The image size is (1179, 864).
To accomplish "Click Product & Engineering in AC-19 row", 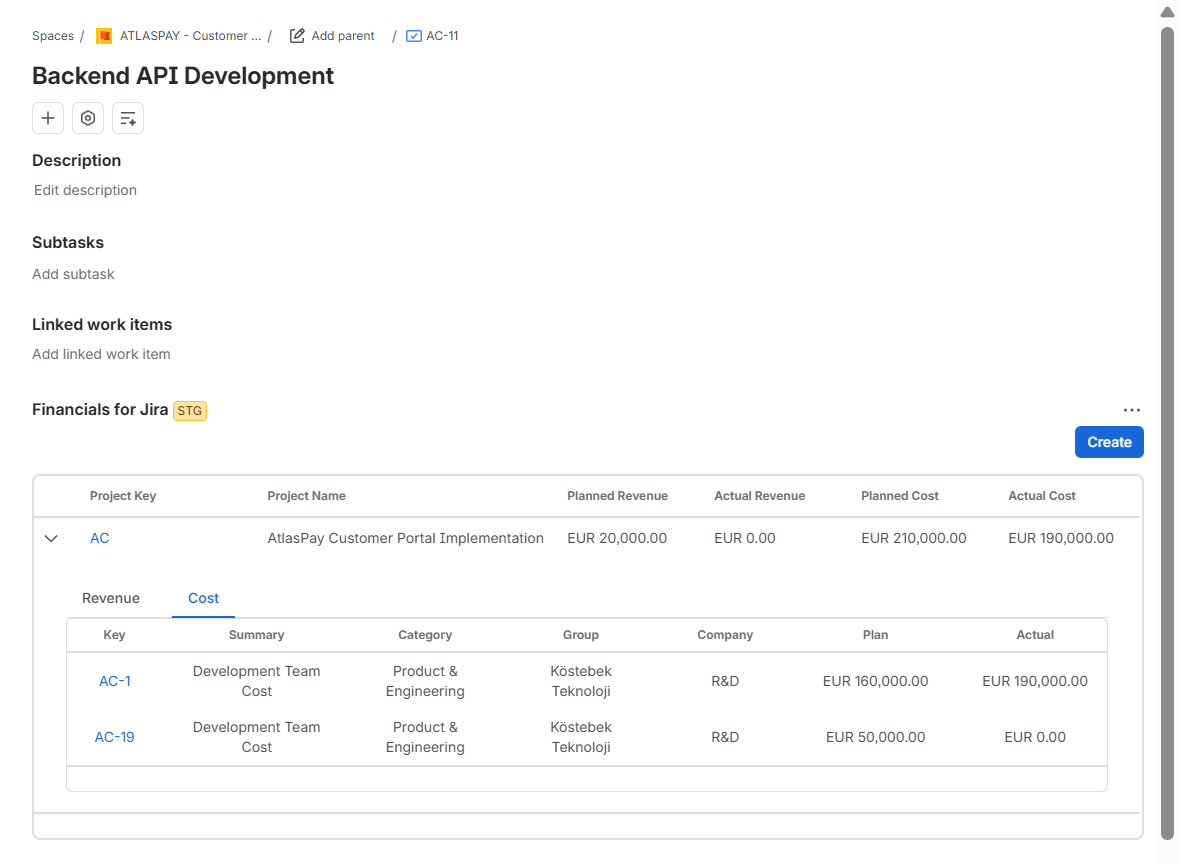I will tap(425, 738).
